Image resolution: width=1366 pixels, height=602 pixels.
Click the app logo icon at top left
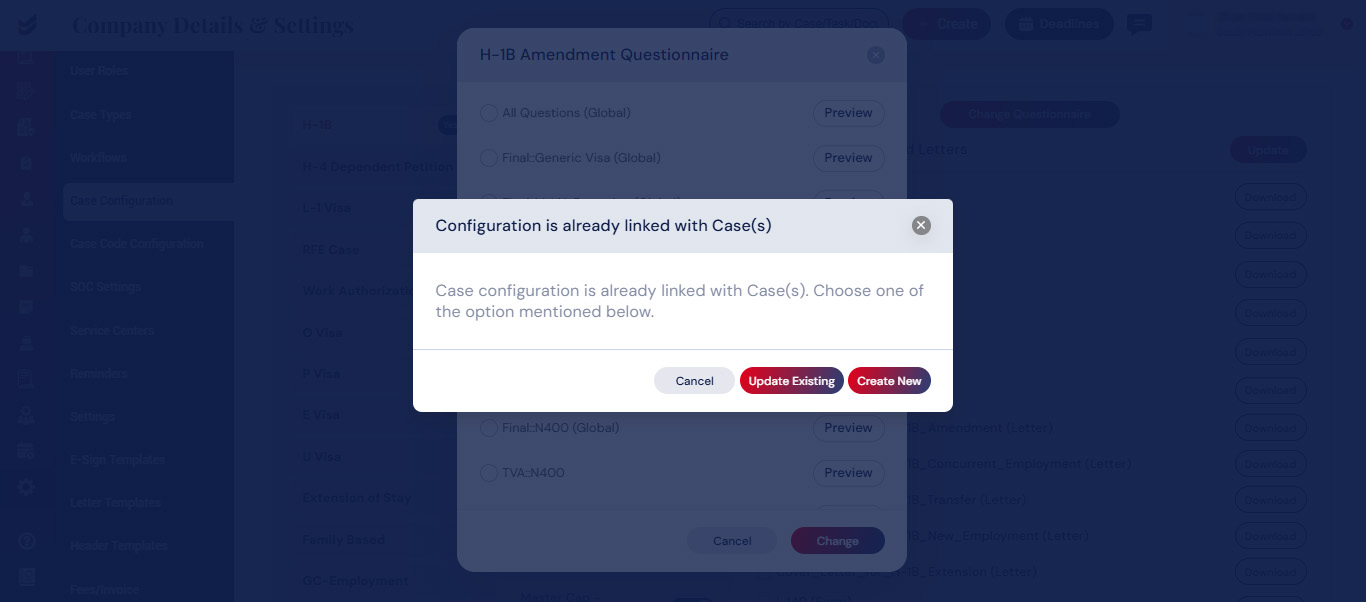pos(27,24)
